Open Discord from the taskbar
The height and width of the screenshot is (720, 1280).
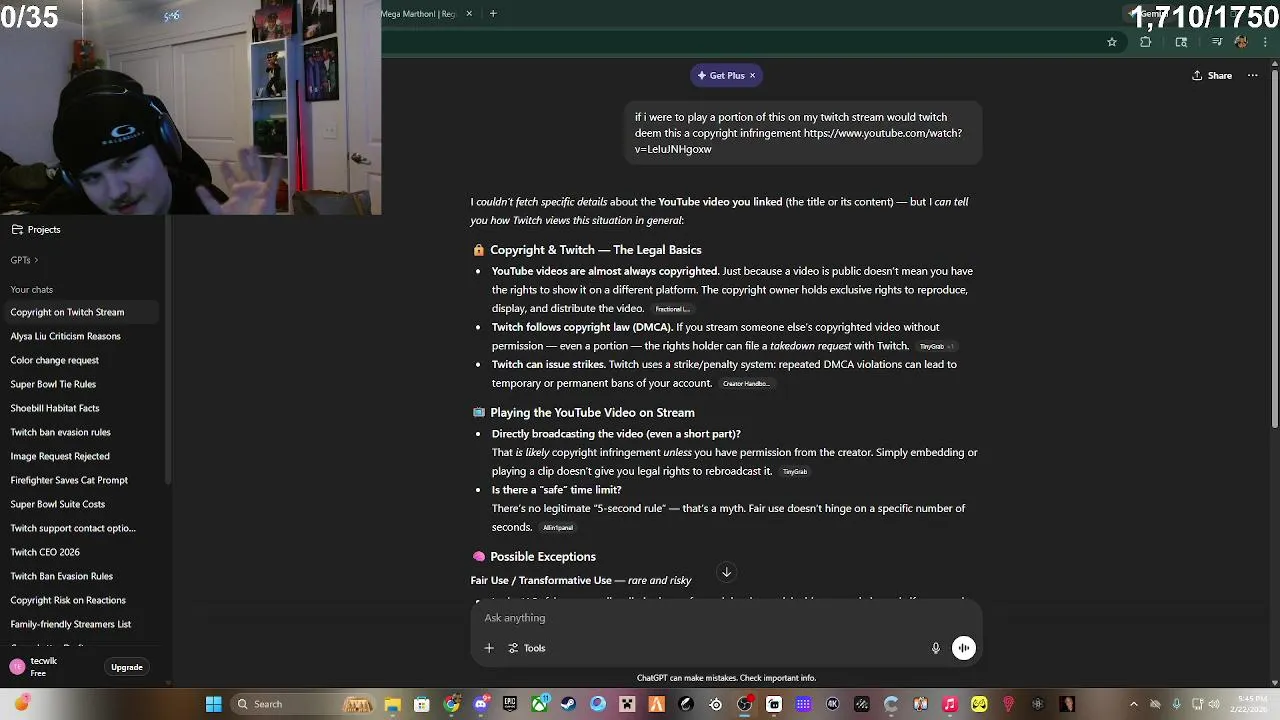tap(481, 704)
